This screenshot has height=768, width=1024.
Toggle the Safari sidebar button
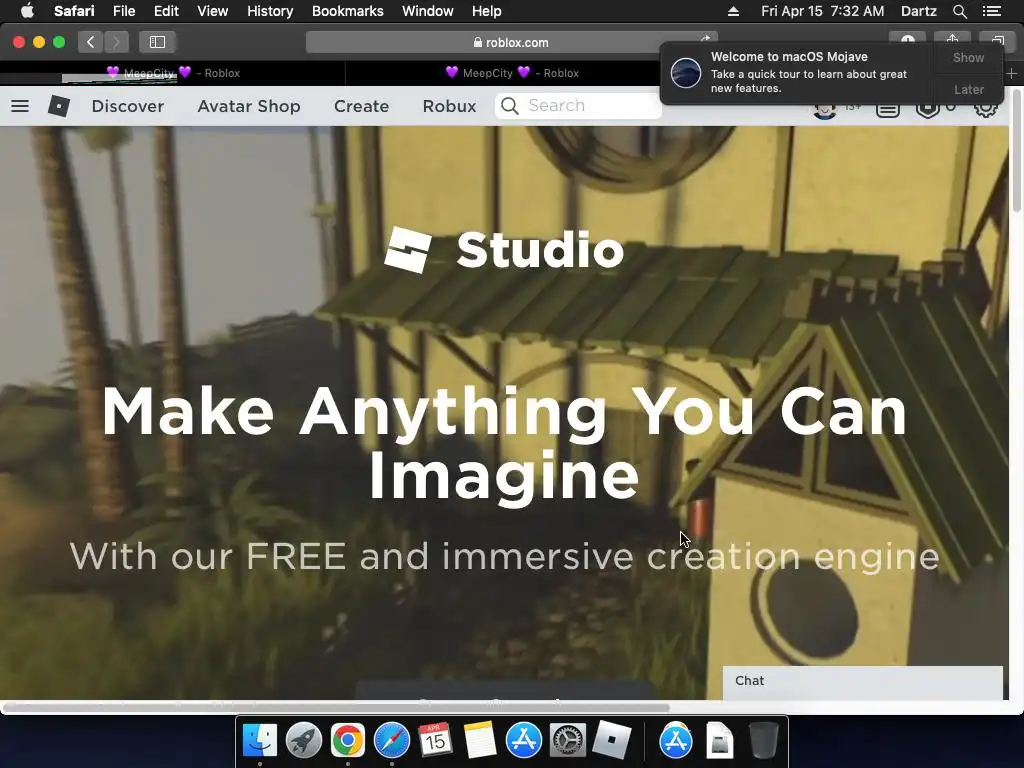tap(157, 42)
